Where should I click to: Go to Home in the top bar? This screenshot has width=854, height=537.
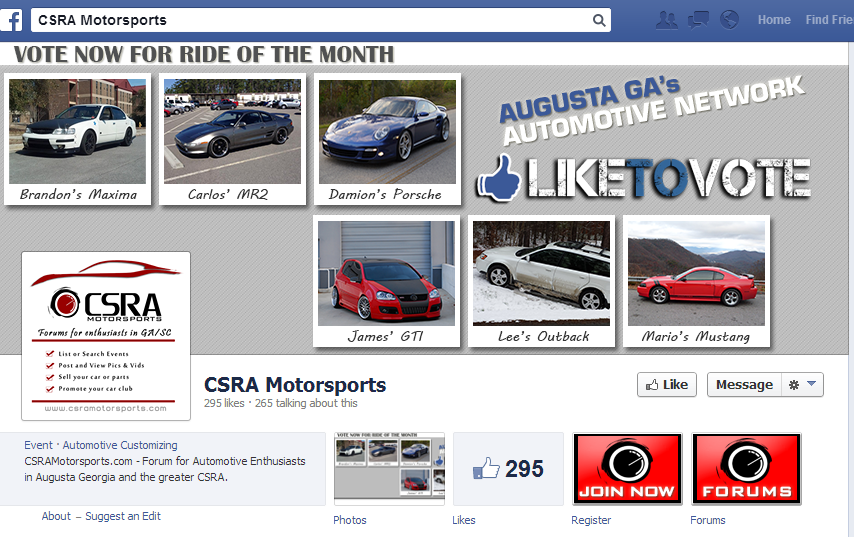tap(774, 20)
